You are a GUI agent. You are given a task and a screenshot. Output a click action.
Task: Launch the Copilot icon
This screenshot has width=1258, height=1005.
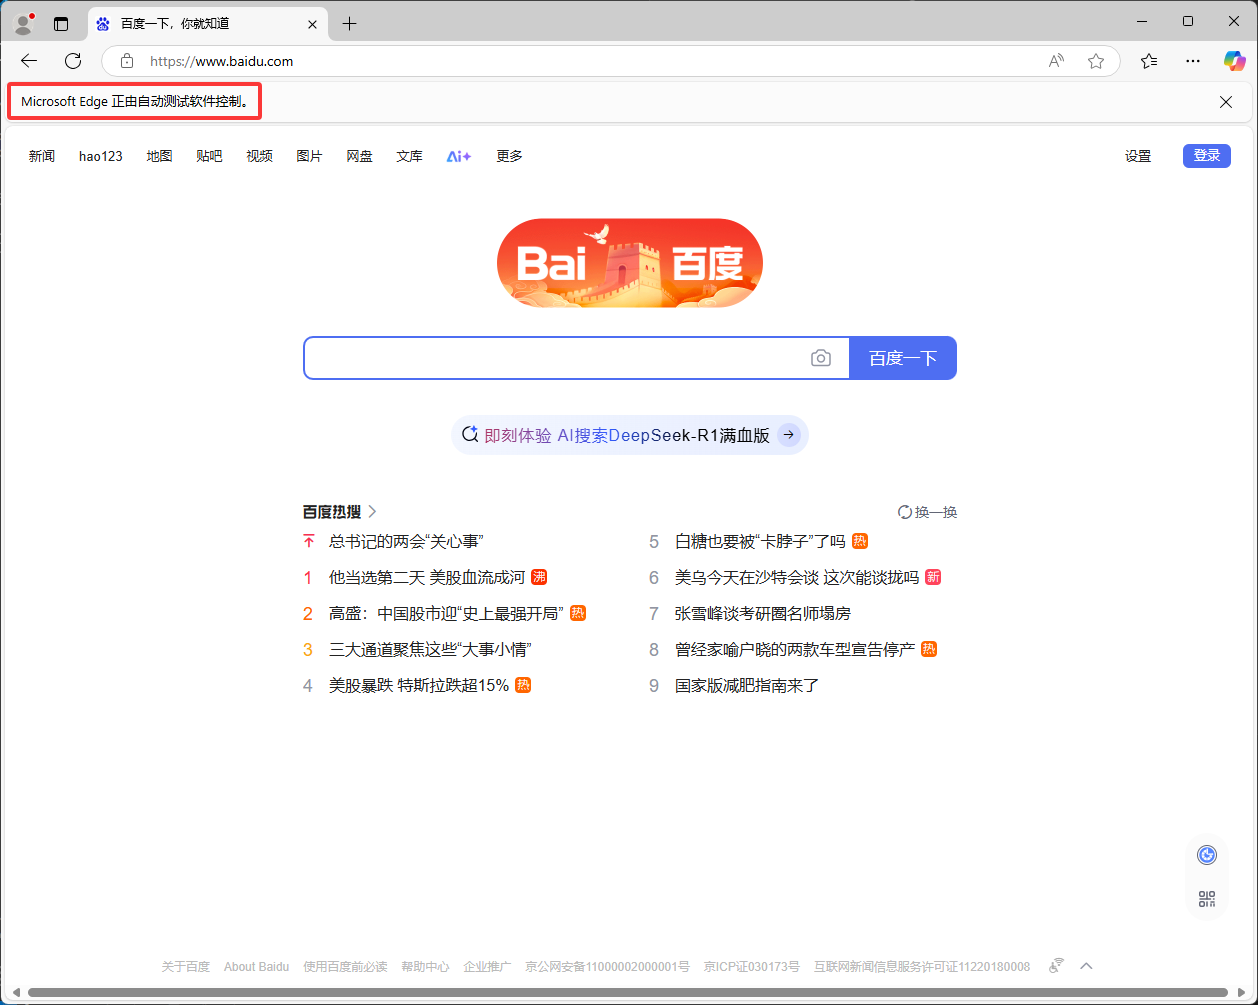(x=1235, y=61)
